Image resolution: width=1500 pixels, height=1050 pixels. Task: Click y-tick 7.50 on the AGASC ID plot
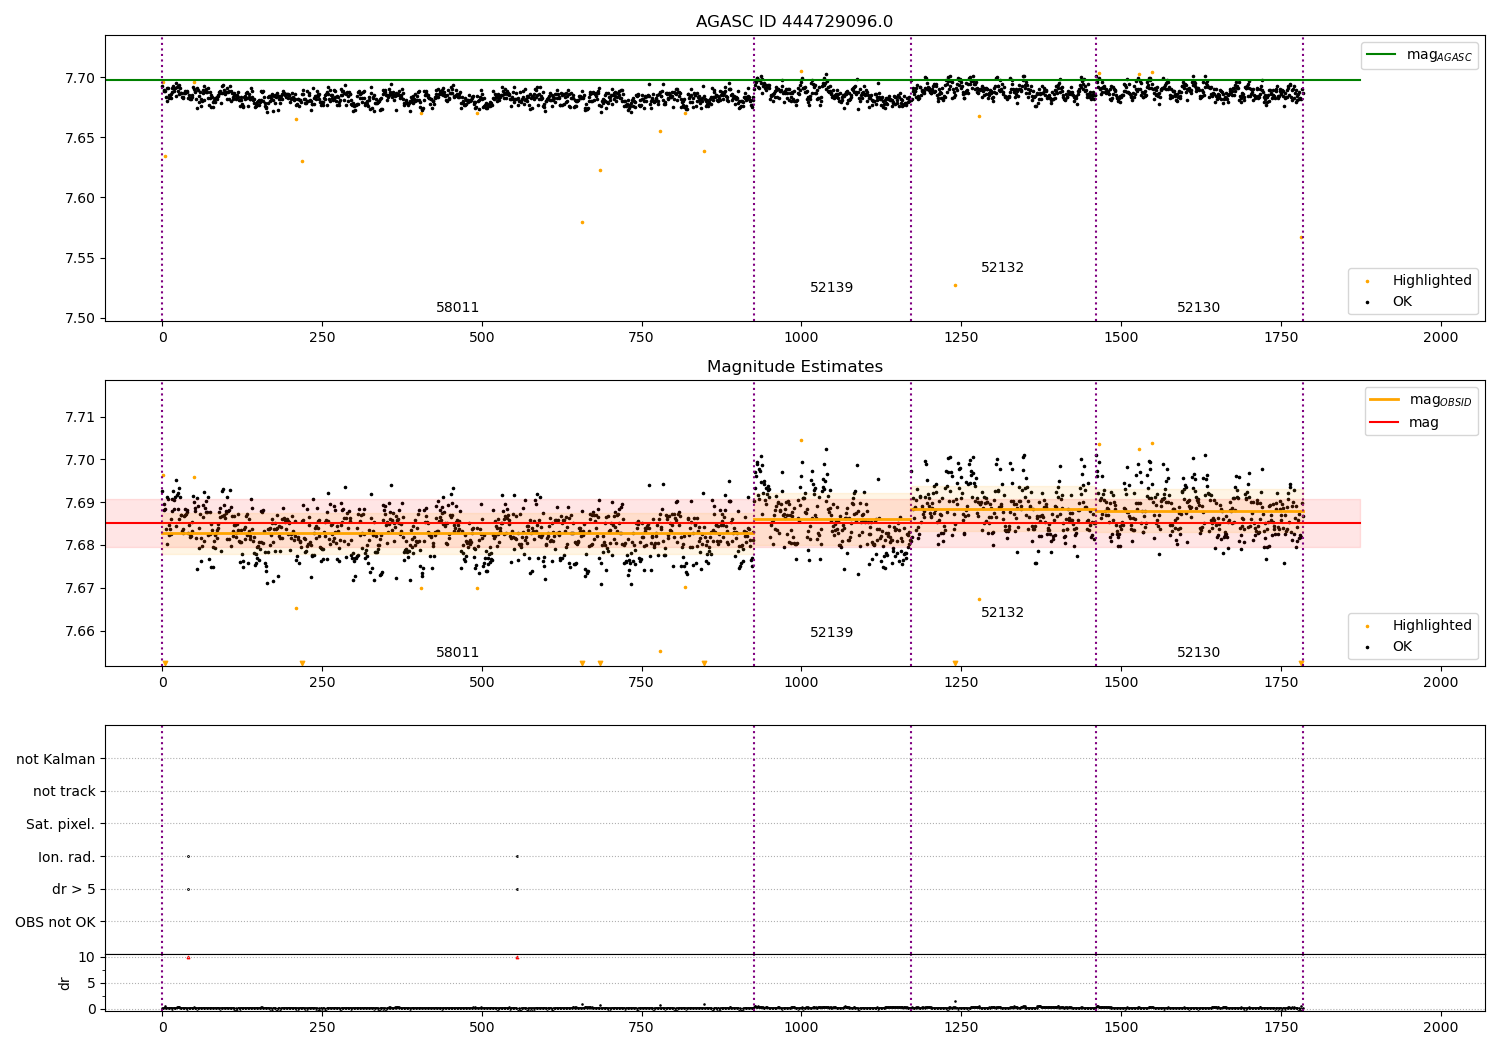(x=79, y=318)
